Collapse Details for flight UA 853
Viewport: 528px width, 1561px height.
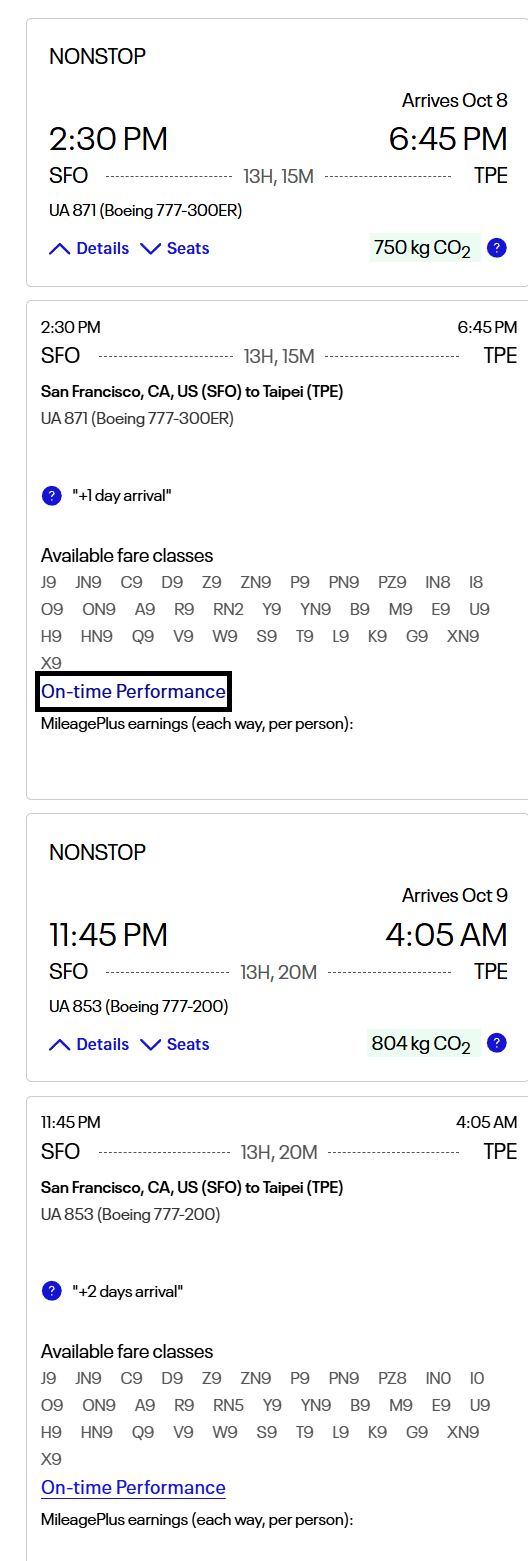tap(89, 1044)
